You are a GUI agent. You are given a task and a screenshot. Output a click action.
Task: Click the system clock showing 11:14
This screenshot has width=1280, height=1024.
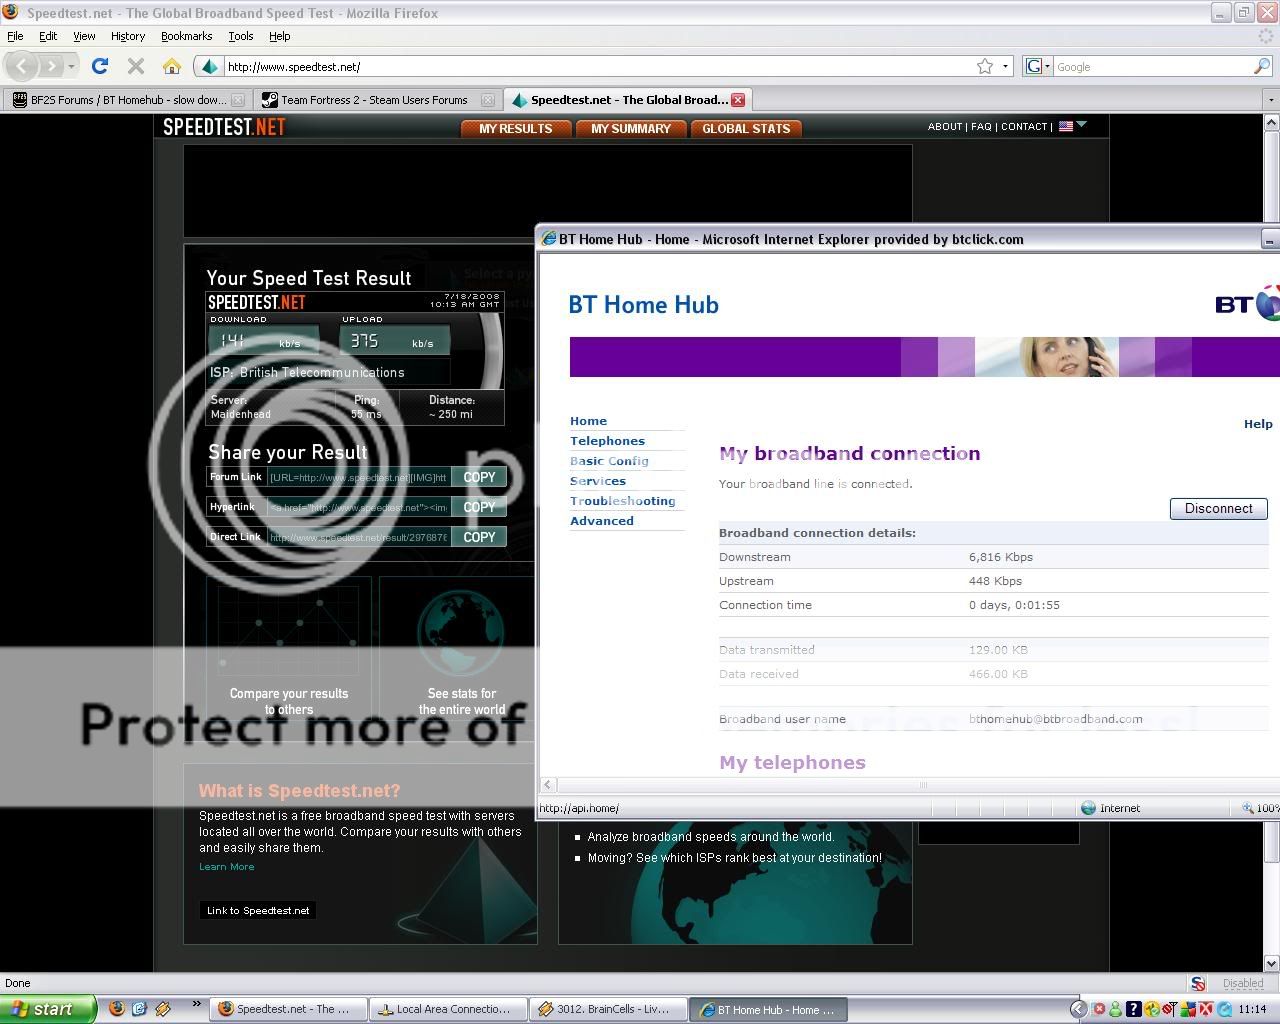pos(1252,1010)
